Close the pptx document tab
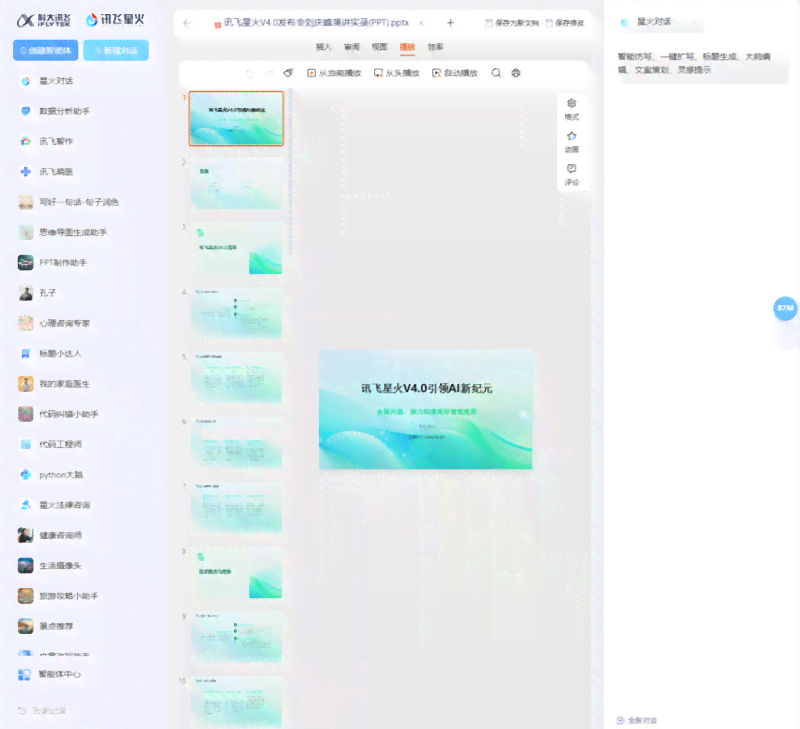800x729 pixels. (x=421, y=23)
